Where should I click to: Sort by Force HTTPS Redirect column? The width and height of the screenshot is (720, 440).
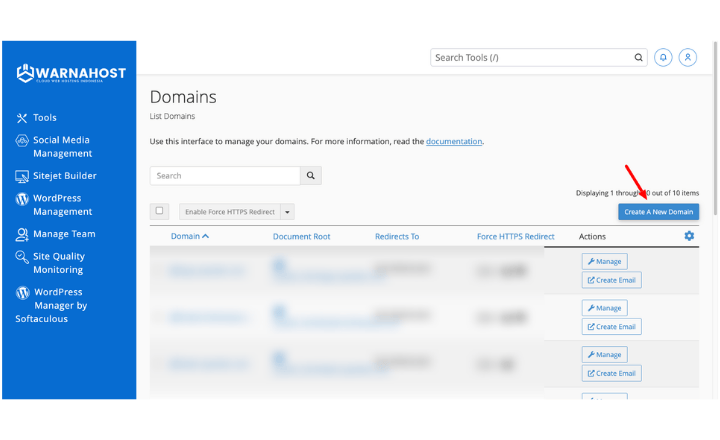(516, 237)
